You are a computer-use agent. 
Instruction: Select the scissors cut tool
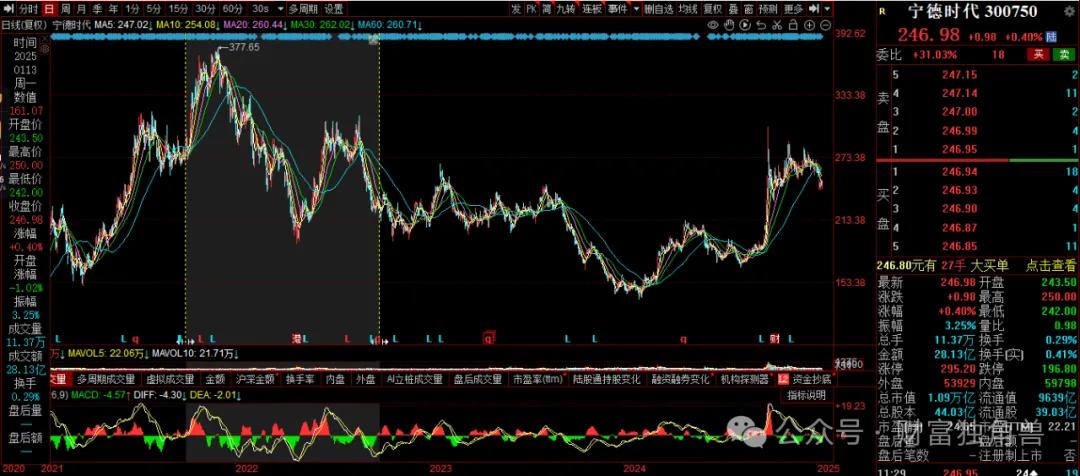pos(776,25)
